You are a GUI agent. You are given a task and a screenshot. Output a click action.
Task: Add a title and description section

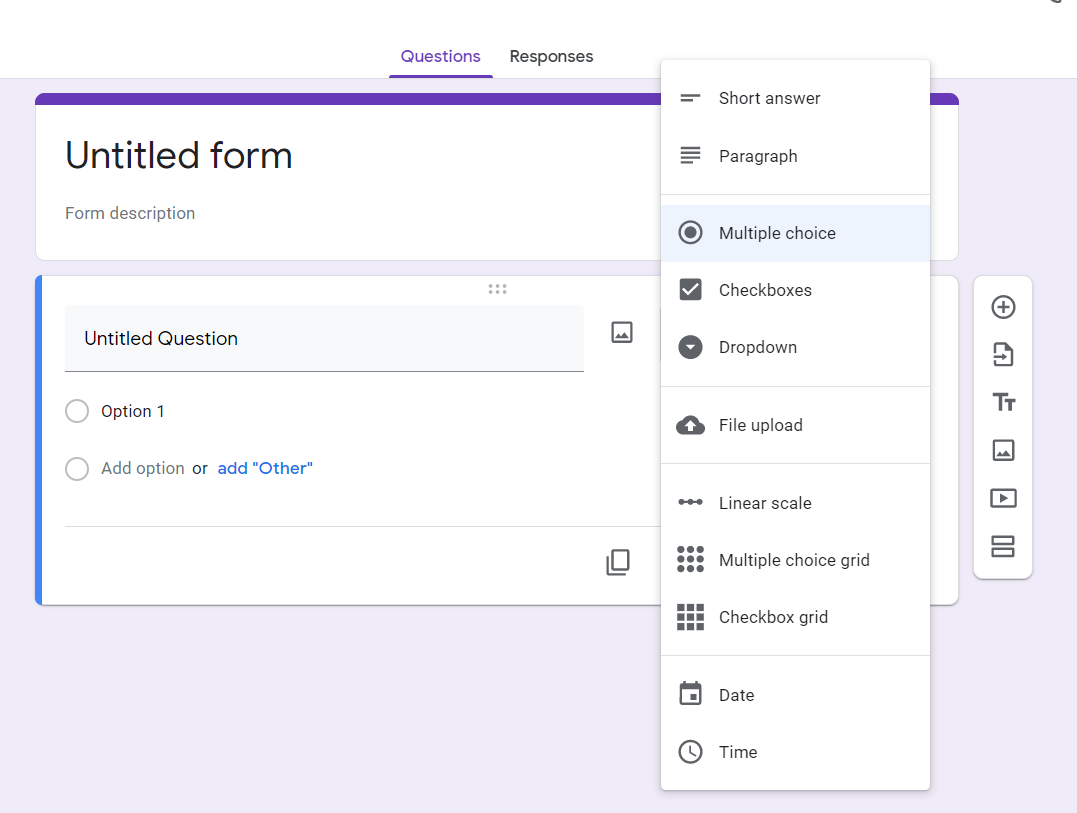click(1003, 402)
